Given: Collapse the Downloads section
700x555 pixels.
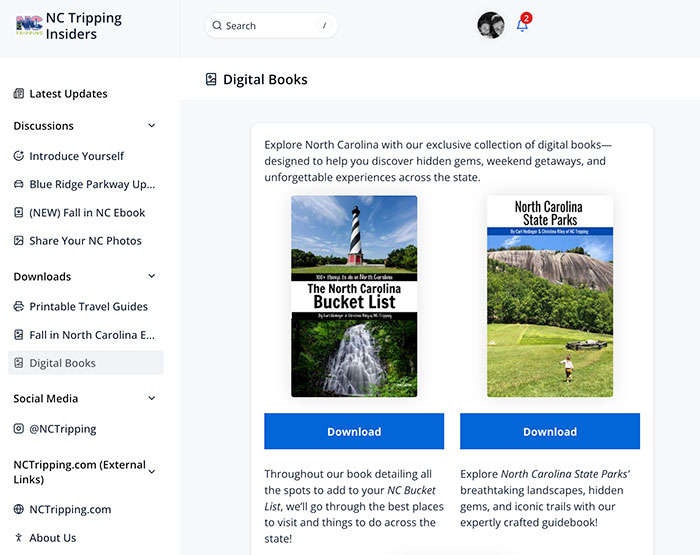Looking at the screenshot, I should [x=152, y=276].
